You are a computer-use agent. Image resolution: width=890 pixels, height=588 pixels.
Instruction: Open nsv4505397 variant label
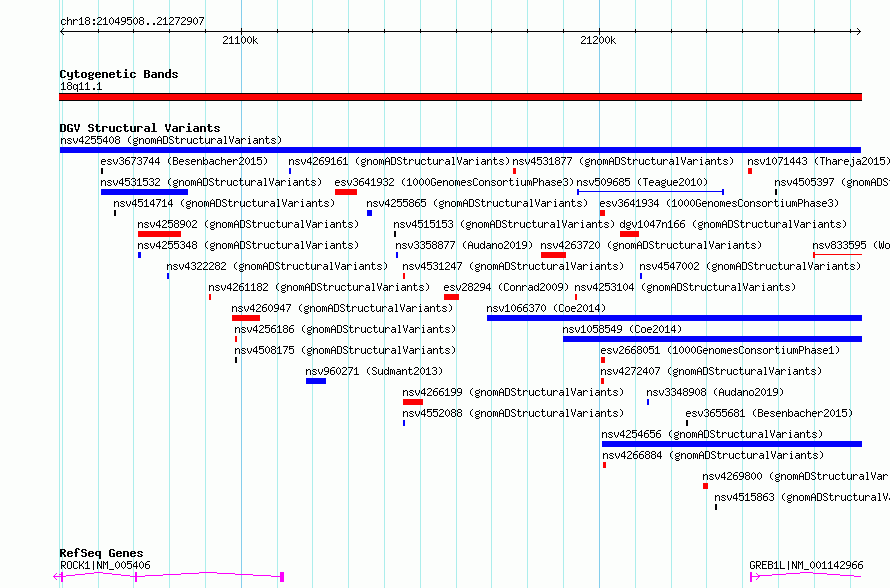832,182
